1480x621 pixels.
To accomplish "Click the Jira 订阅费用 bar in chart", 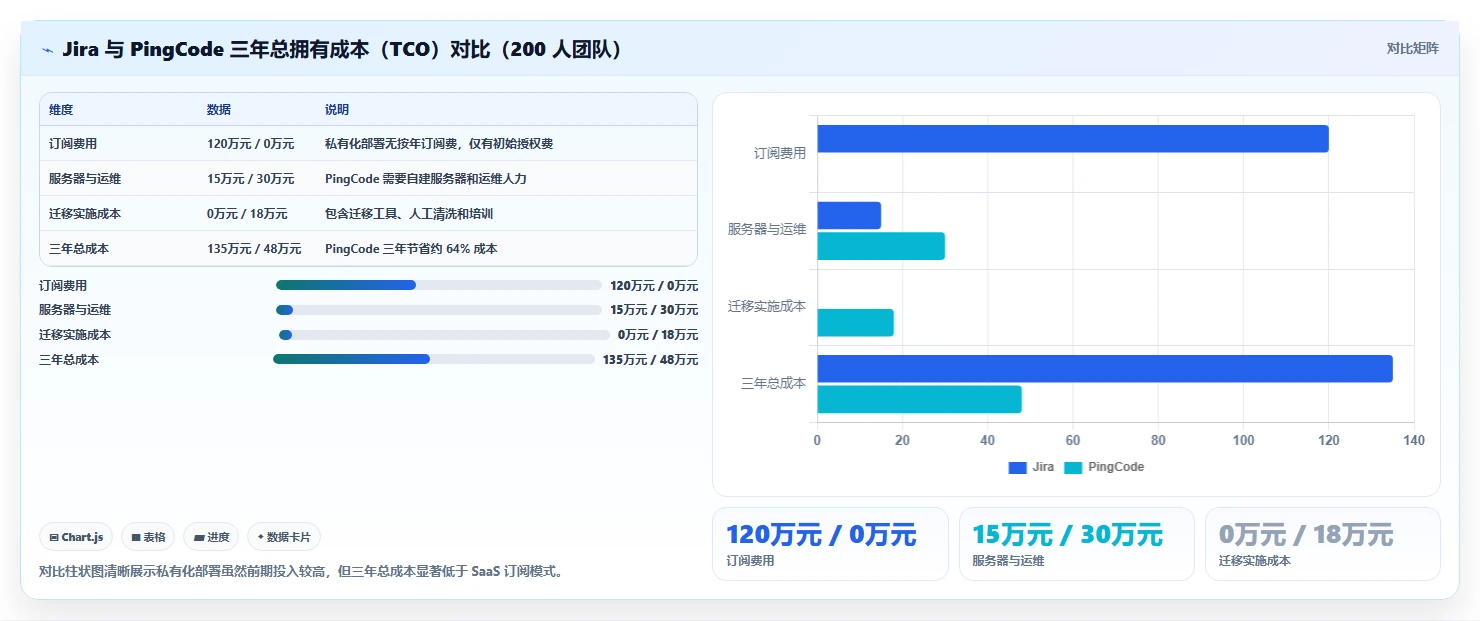I will [1073, 139].
